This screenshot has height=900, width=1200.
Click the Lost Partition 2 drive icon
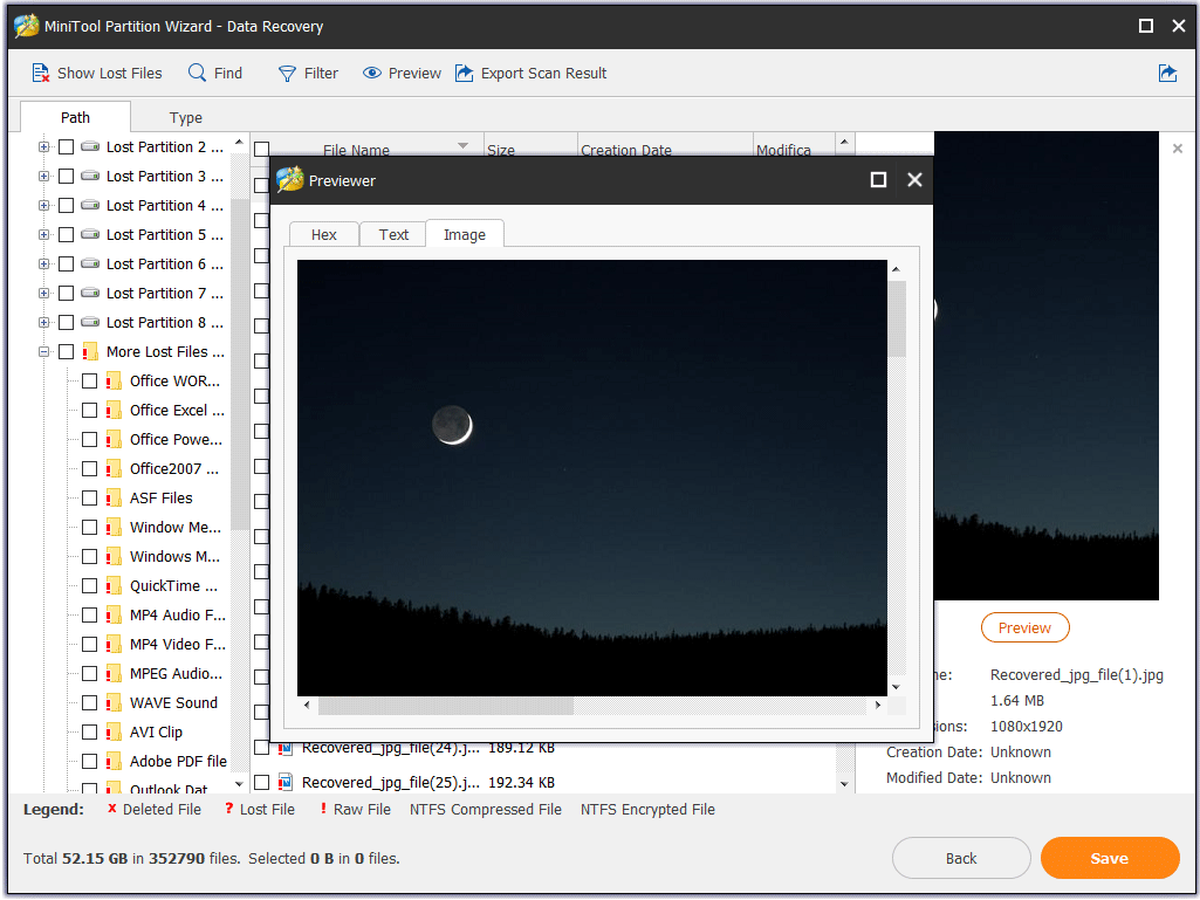click(x=90, y=147)
